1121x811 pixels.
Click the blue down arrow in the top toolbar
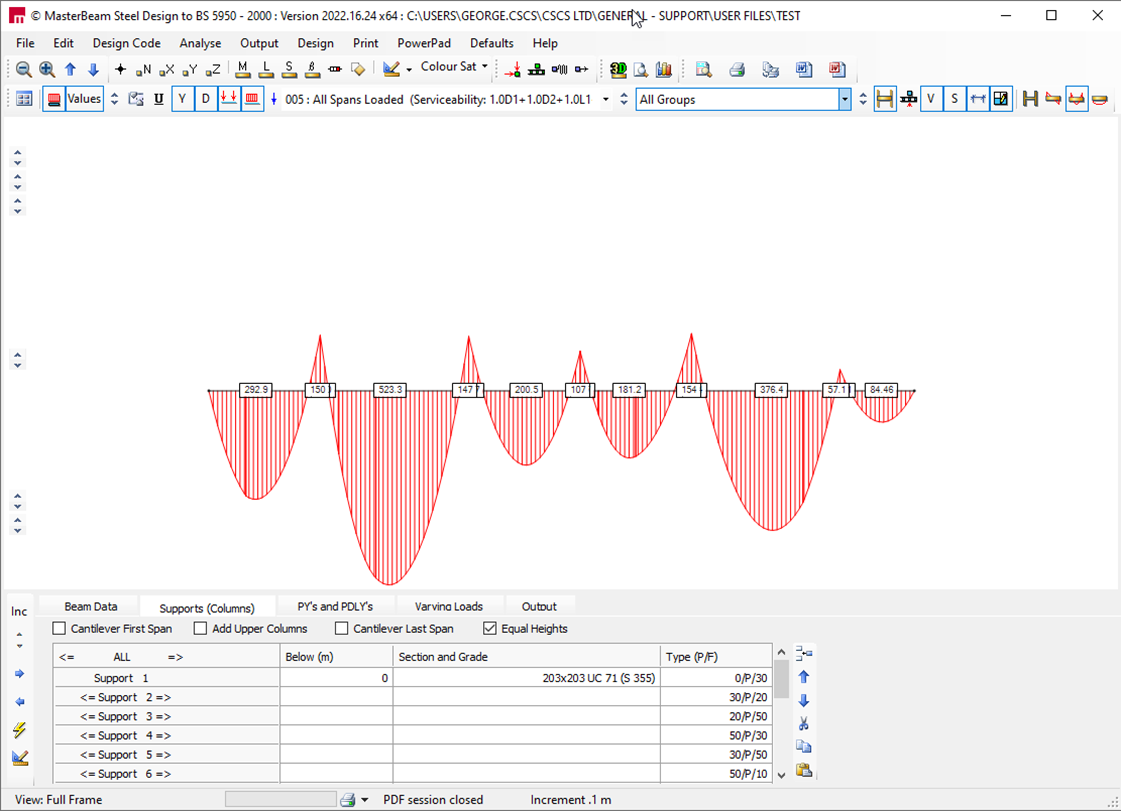(x=93, y=69)
